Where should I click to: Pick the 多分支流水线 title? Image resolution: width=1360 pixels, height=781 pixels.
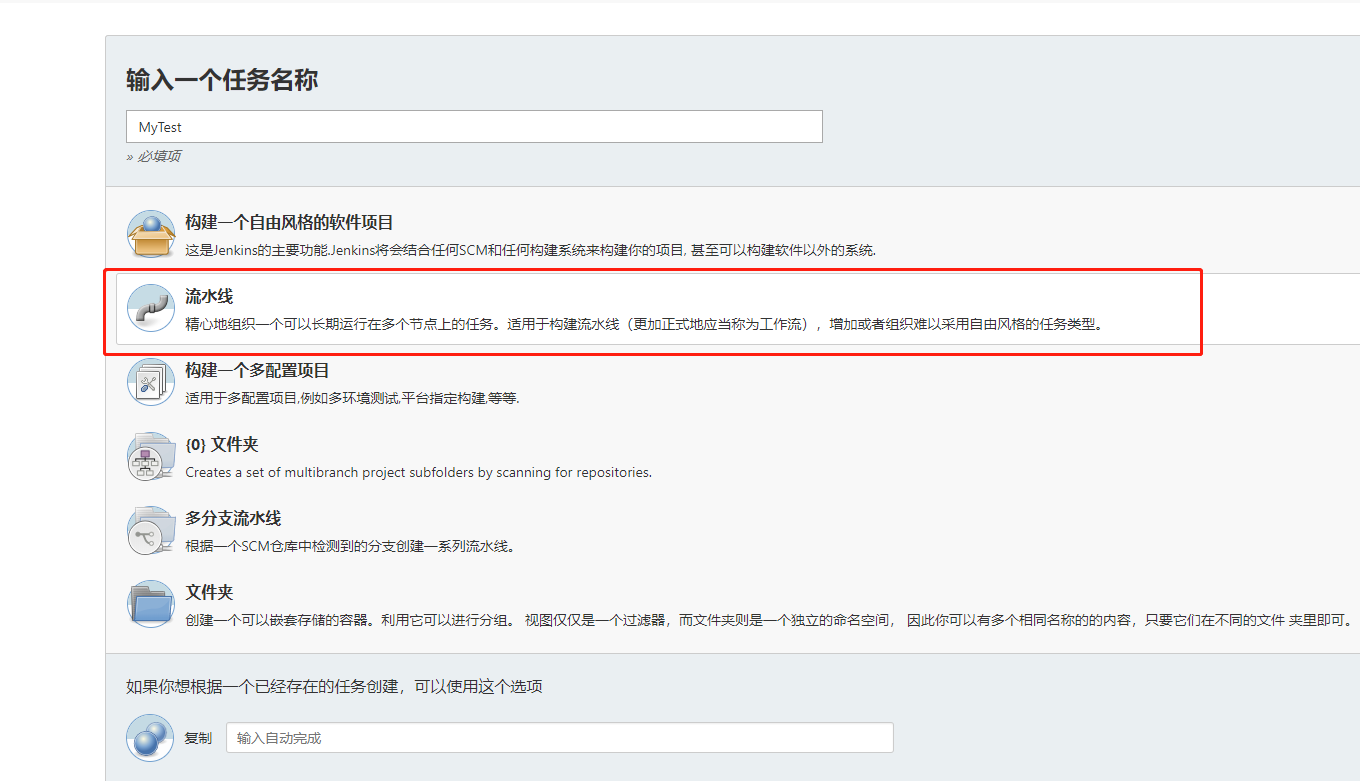point(233,518)
